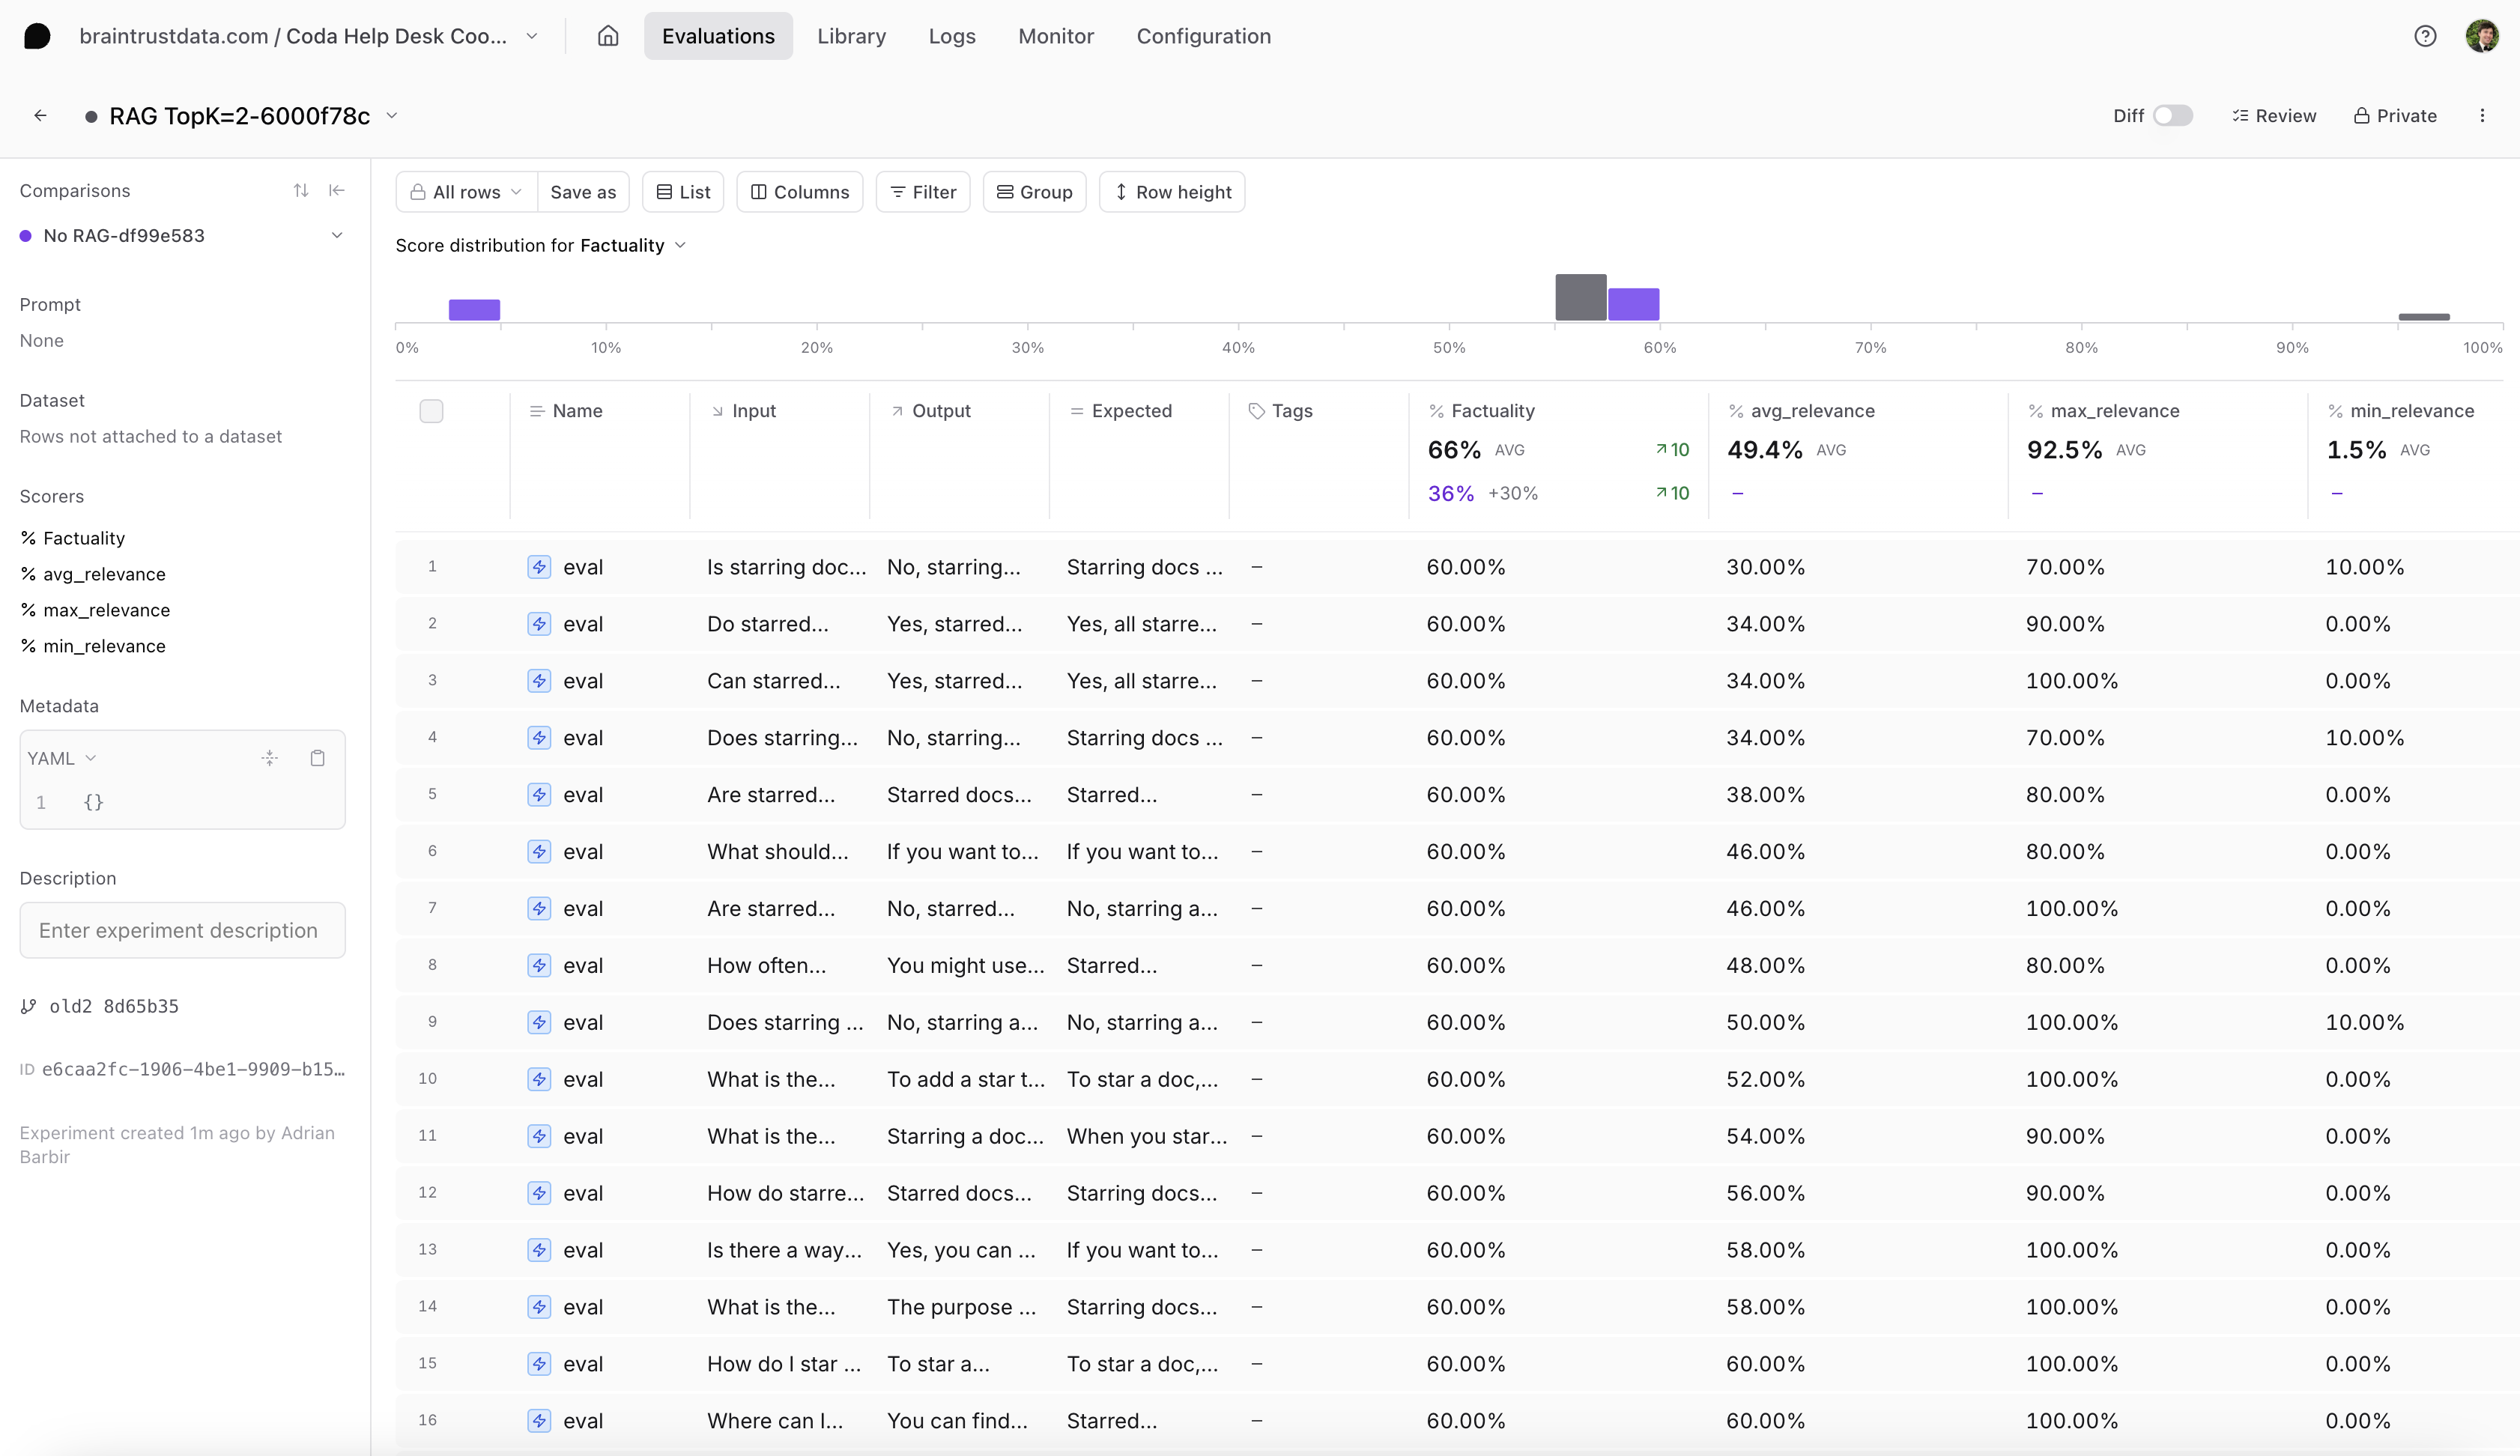
Task: Click the experiment description input field
Action: pos(182,930)
